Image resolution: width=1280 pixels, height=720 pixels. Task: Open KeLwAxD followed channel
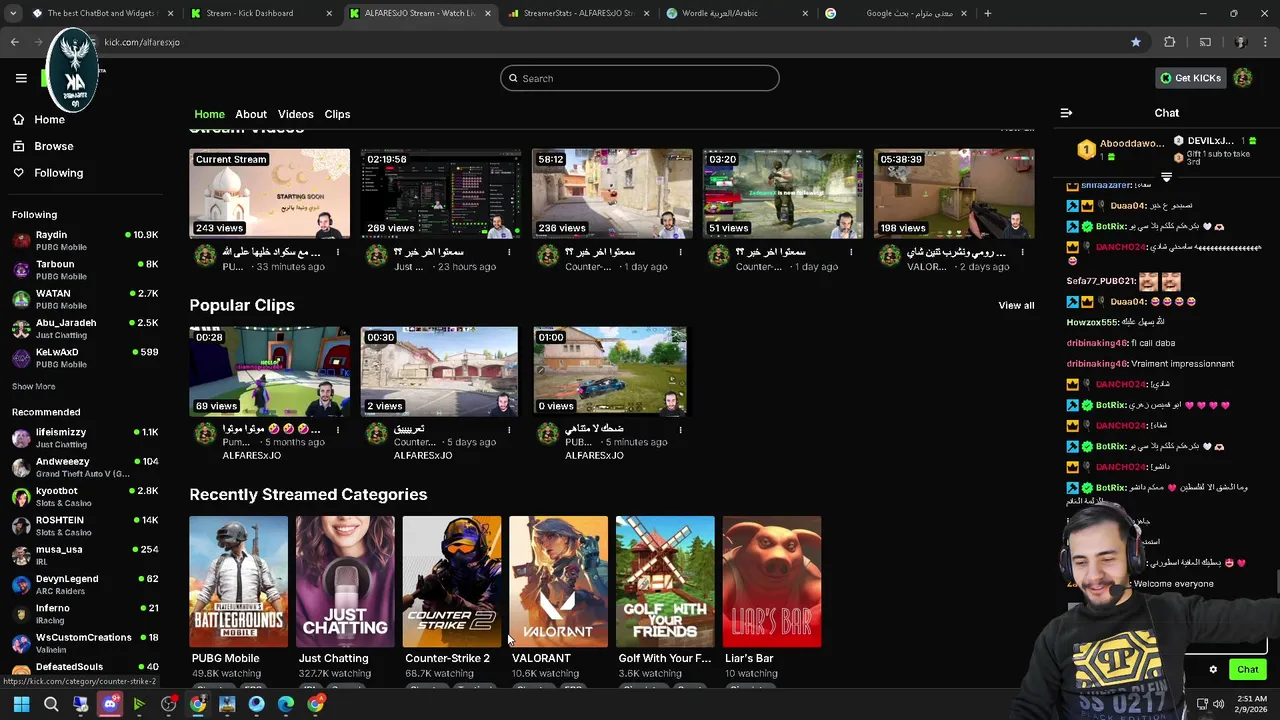coord(84,358)
